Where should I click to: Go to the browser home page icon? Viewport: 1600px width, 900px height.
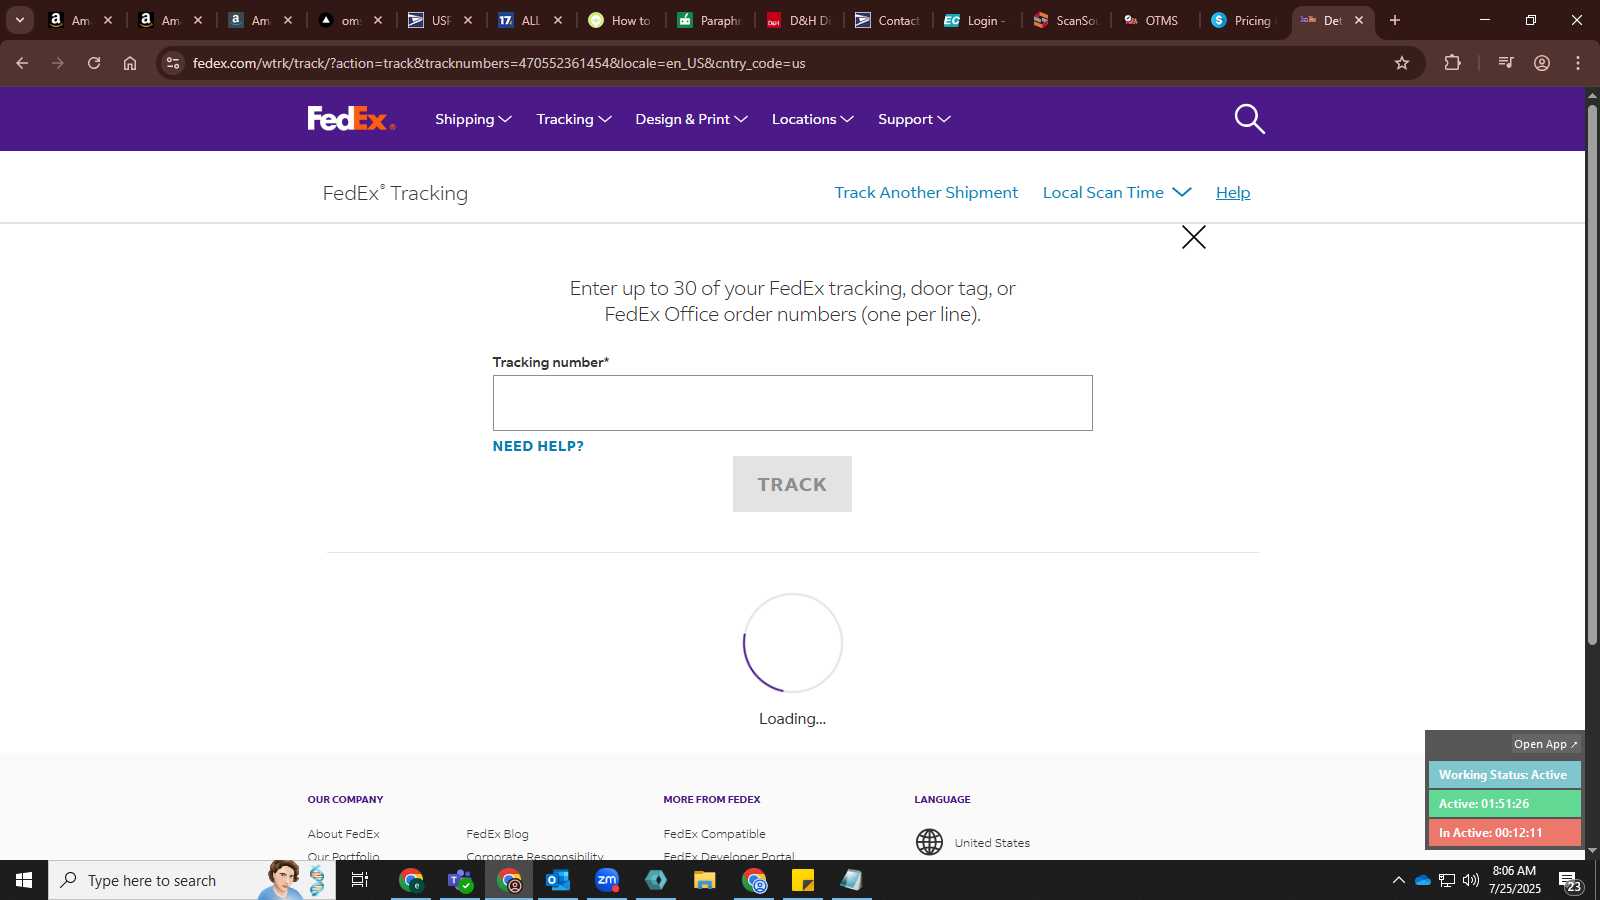pyautogui.click(x=130, y=63)
